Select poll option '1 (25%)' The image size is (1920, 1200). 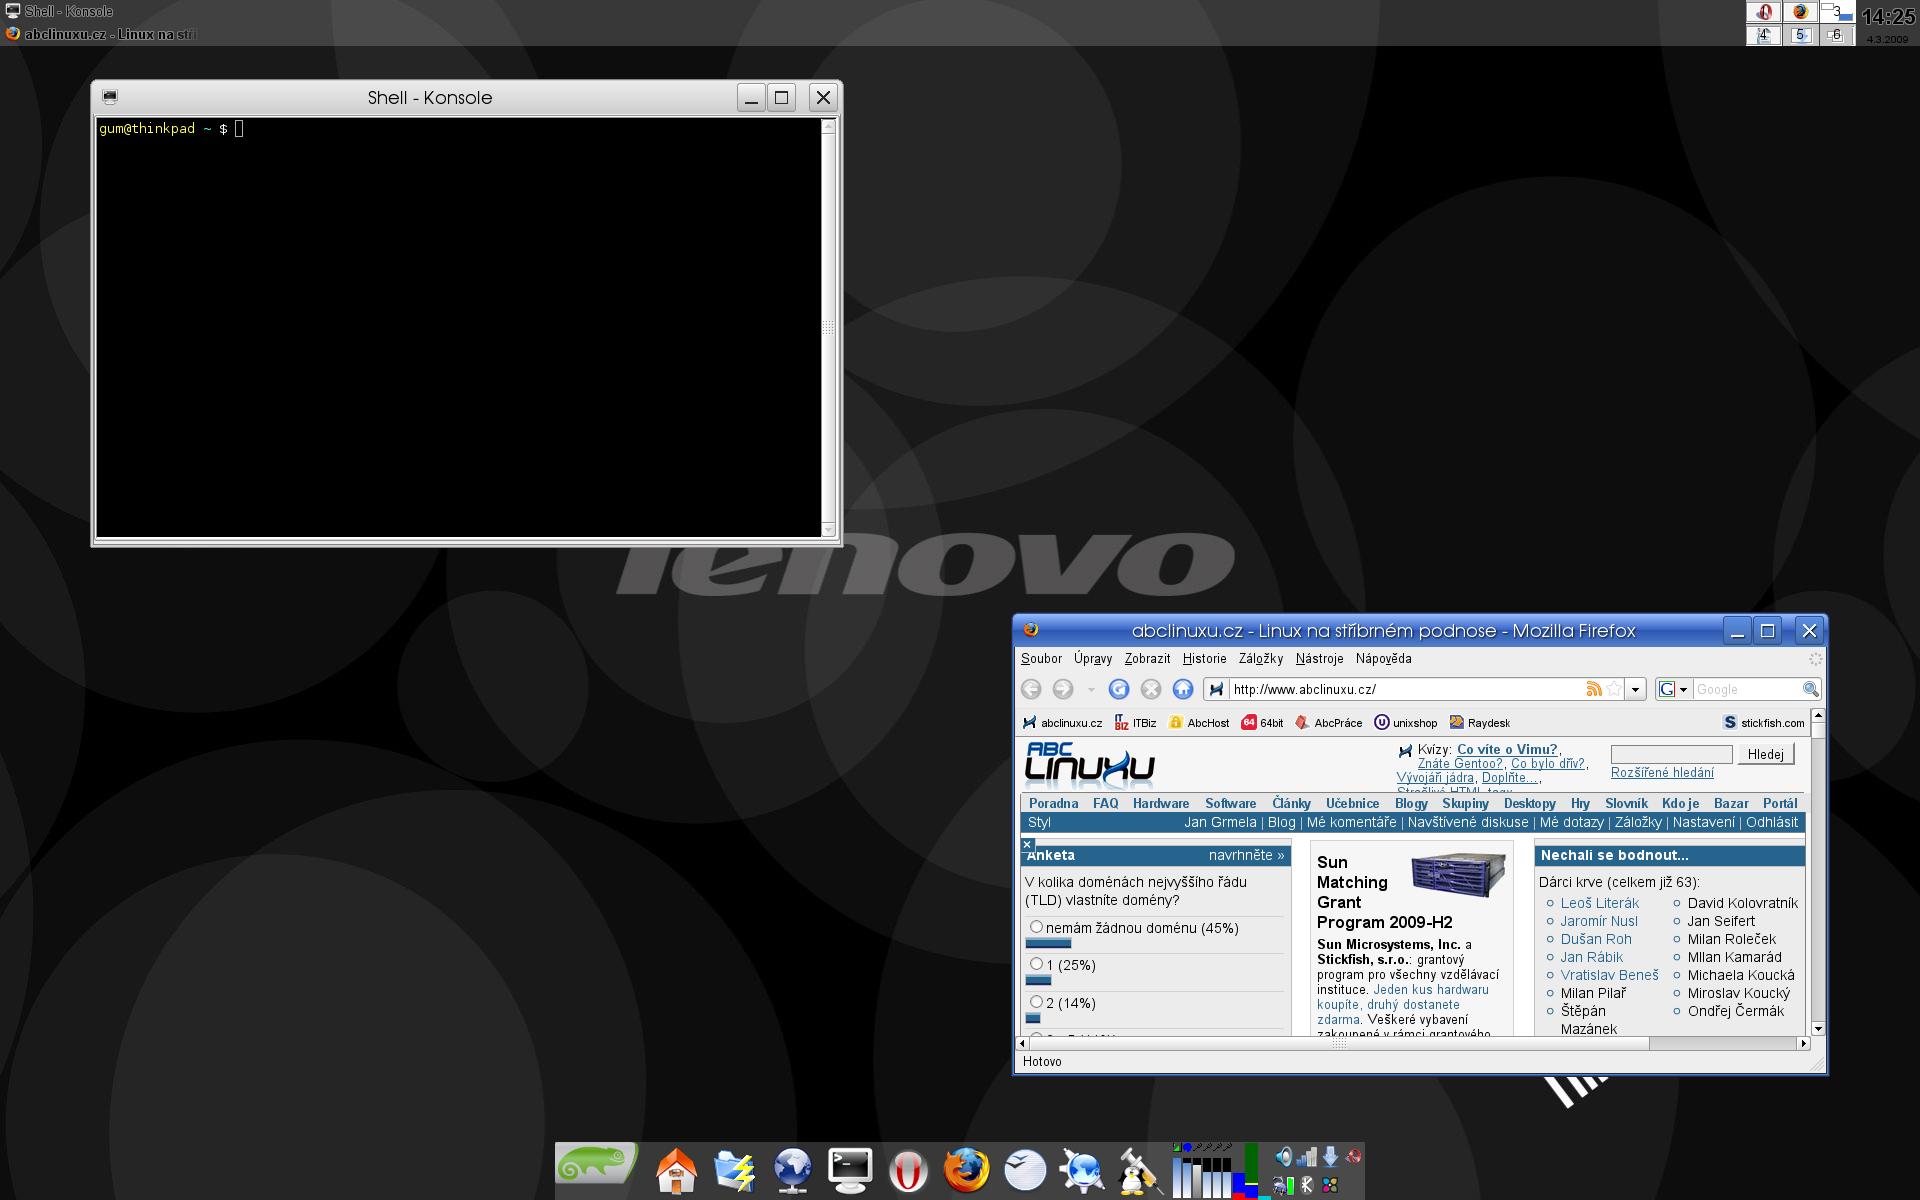1037,964
